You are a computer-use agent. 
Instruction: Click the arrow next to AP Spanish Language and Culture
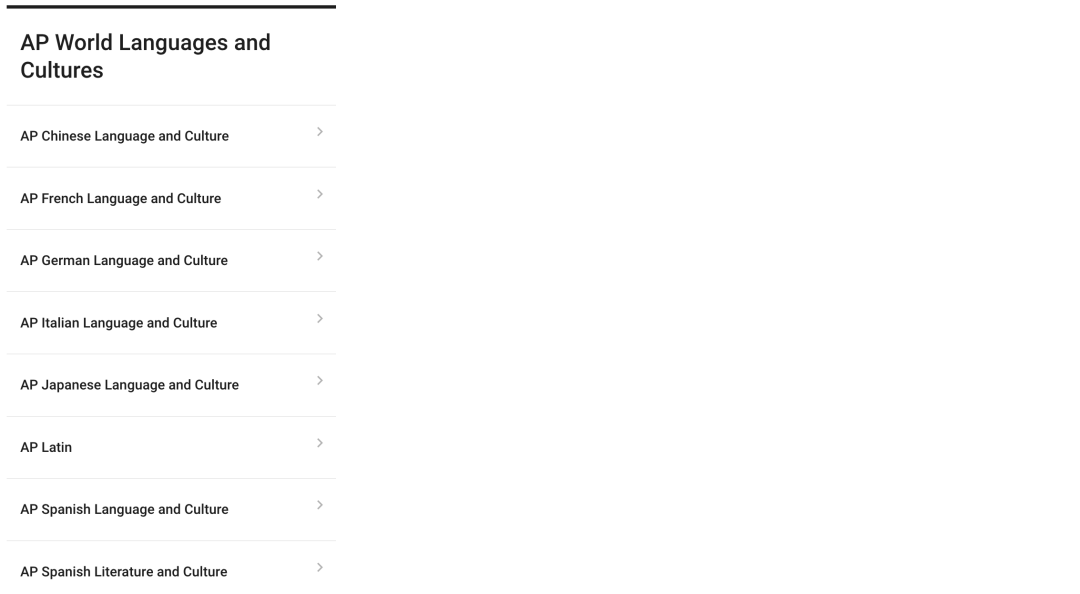point(320,505)
